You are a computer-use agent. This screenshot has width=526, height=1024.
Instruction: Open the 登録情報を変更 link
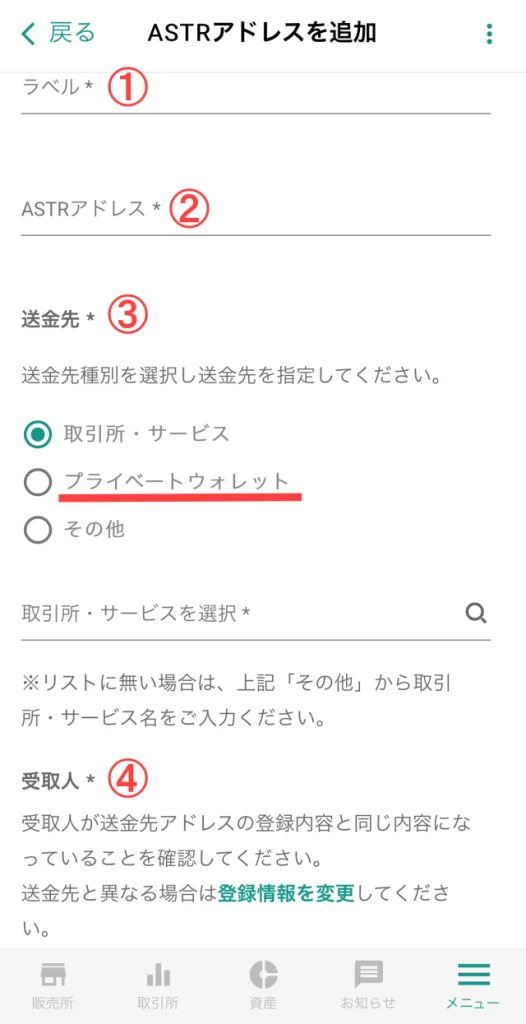coord(286,892)
